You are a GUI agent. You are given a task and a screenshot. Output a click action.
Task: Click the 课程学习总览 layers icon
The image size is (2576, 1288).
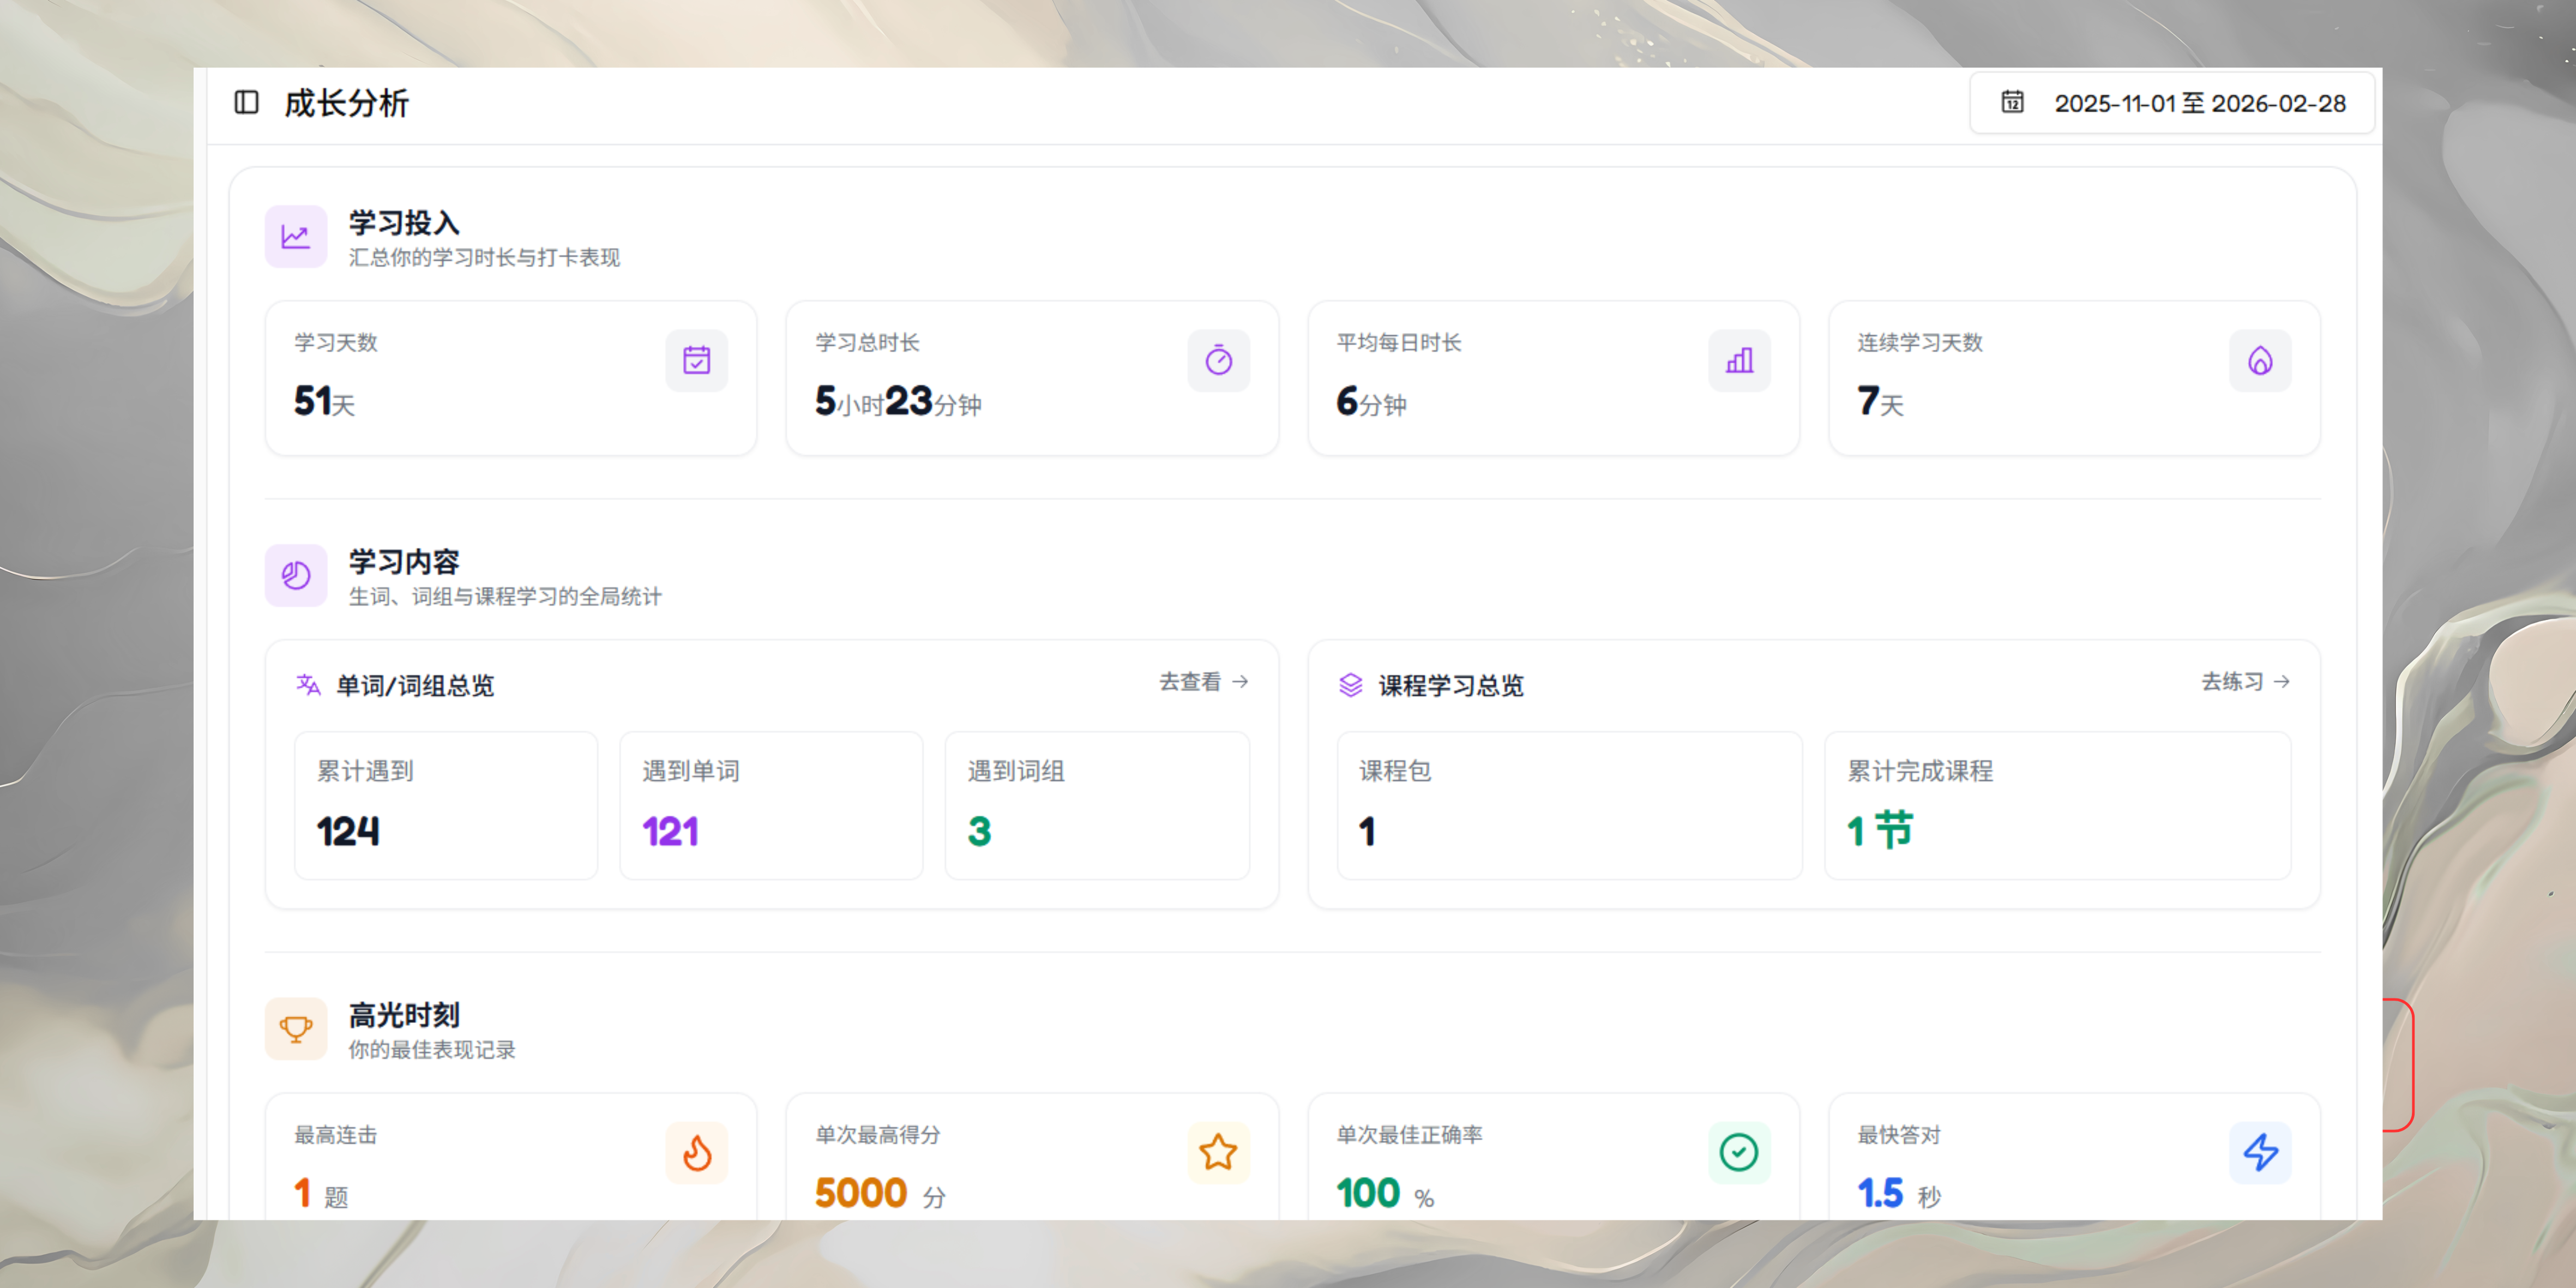[1350, 685]
